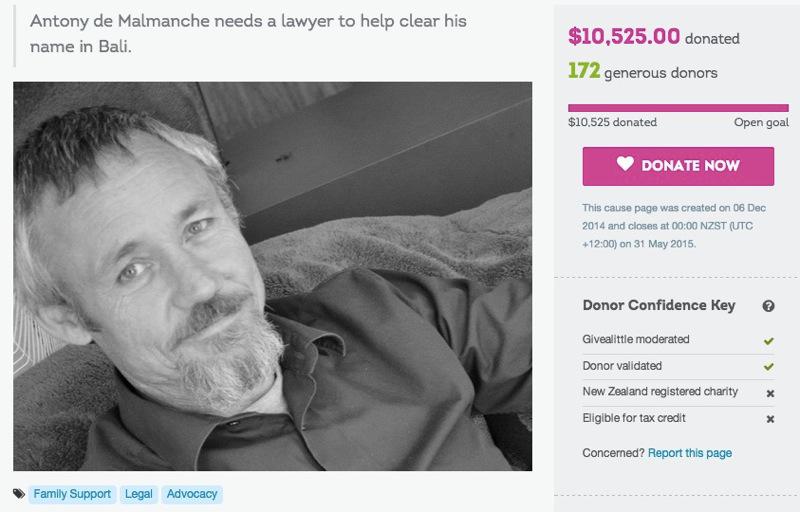The image size is (800, 512).
Task: Select the Legal tag
Action: tap(138, 494)
